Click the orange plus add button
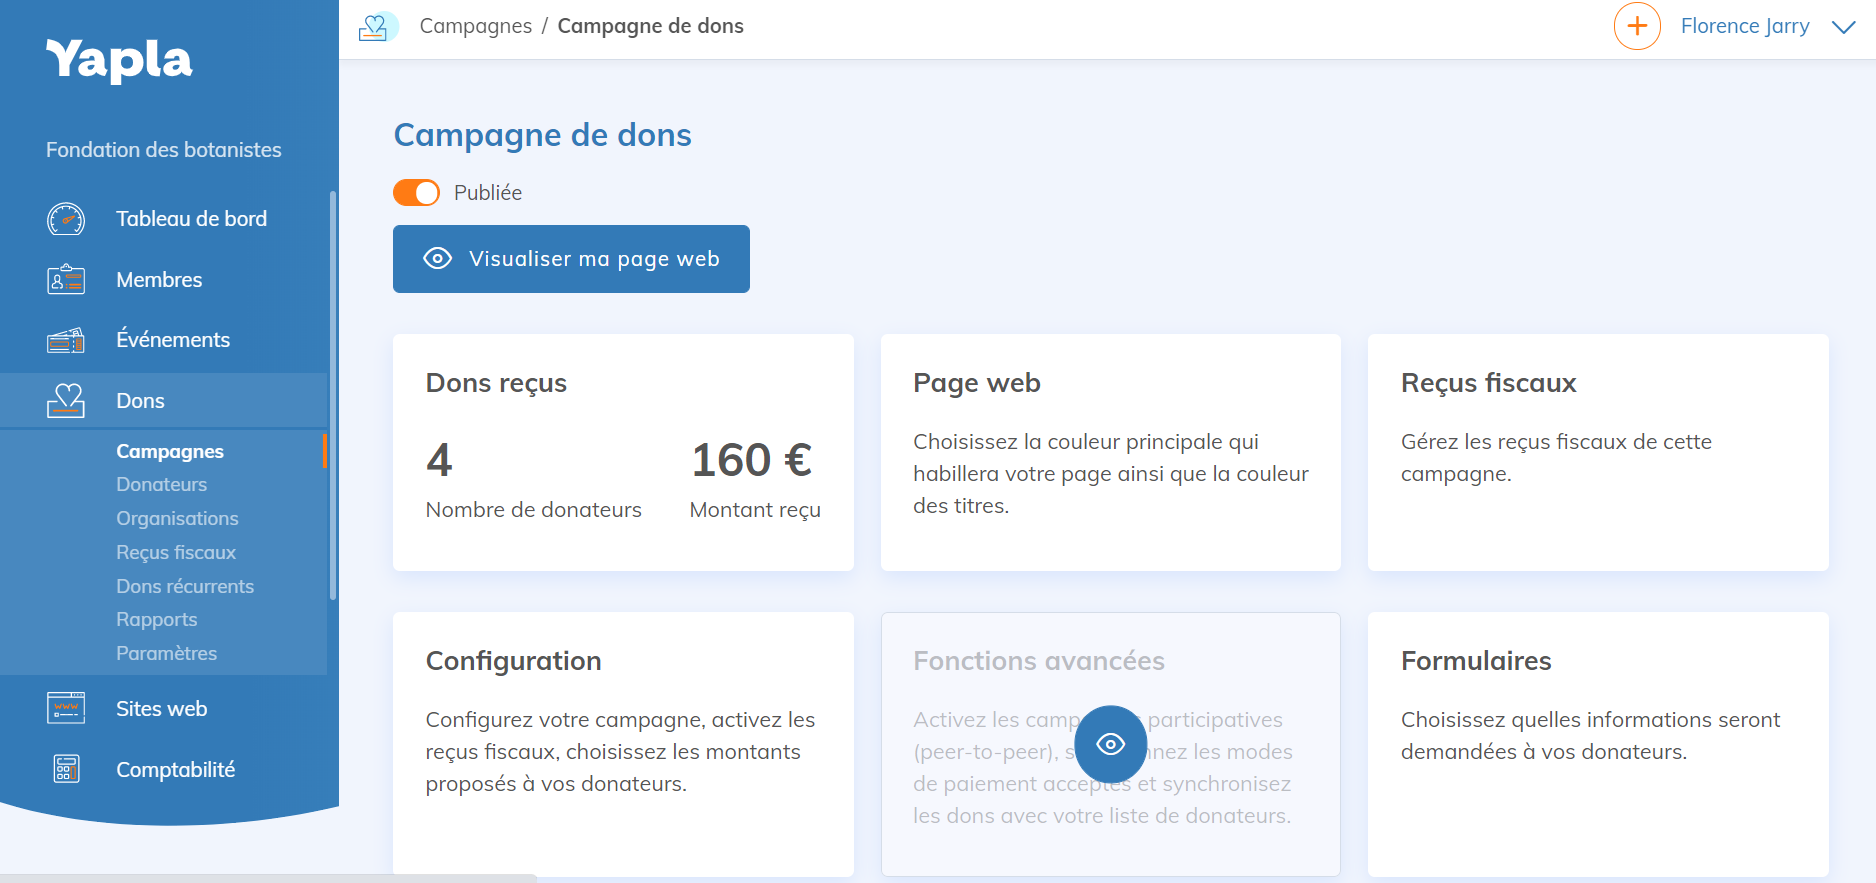The height and width of the screenshot is (883, 1876). click(x=1637, y=26)
